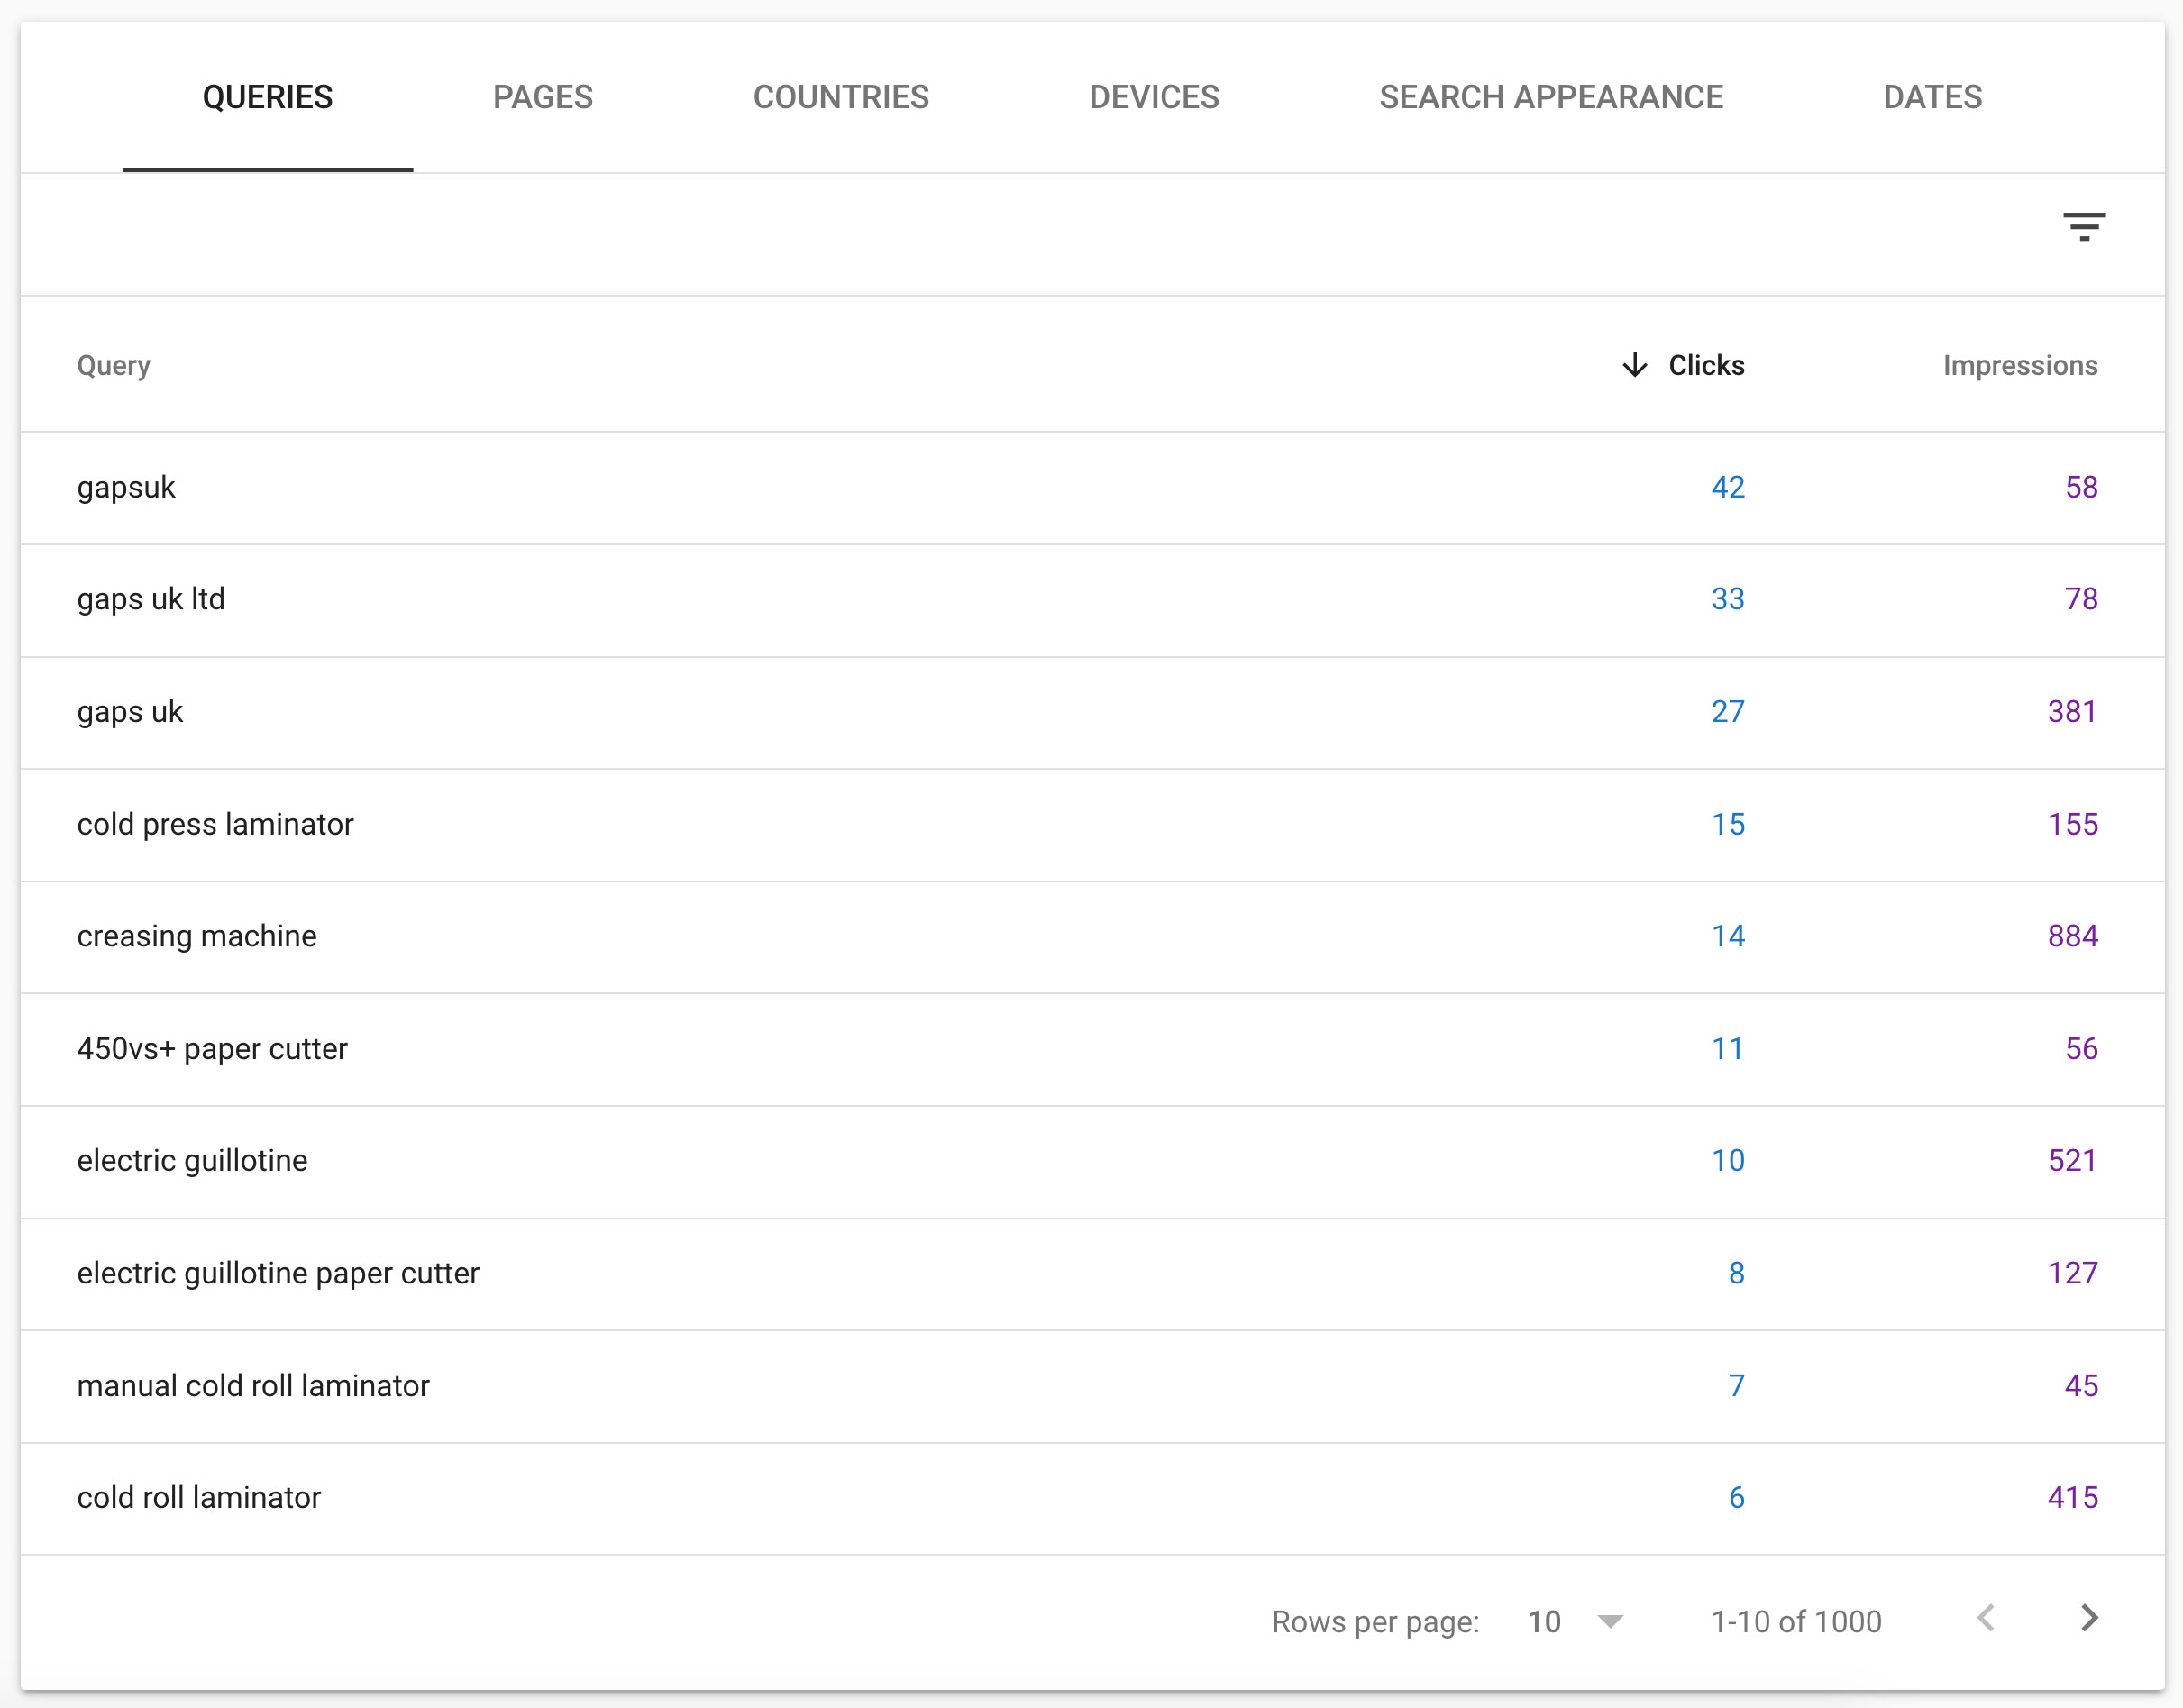Switch to the Dates tab

coord(1932,97)
